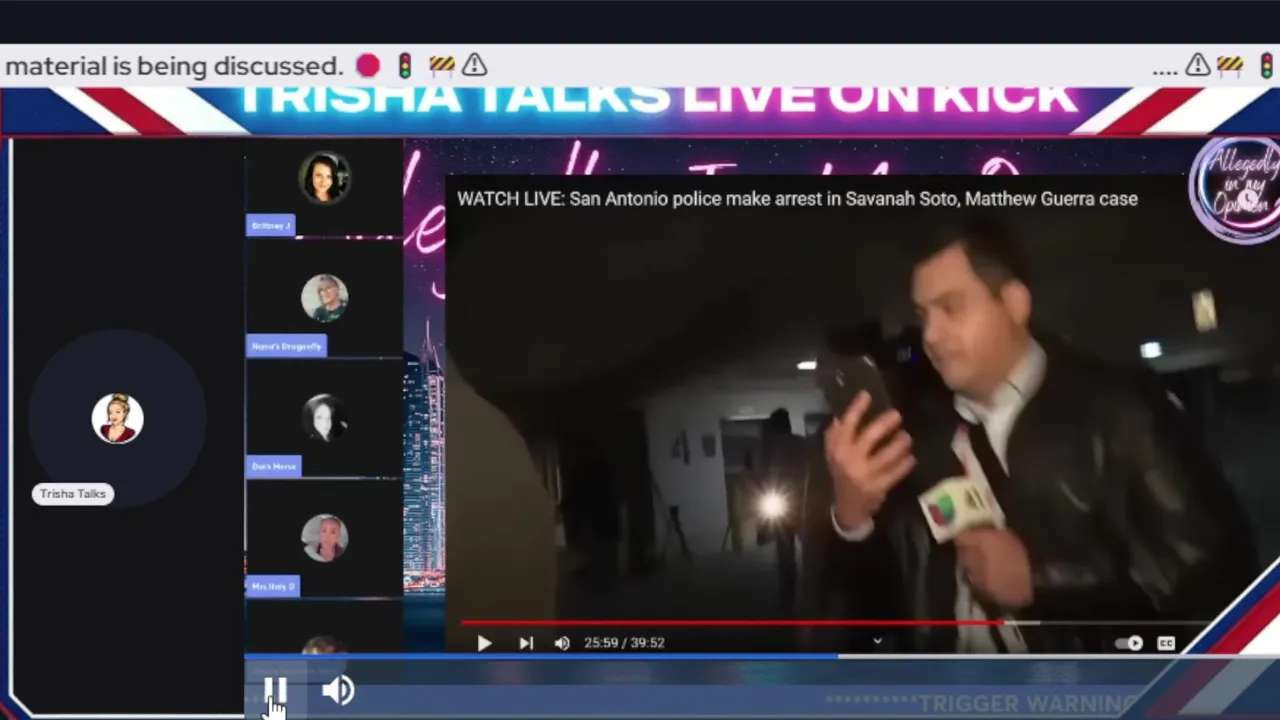Image resolution: width=1280 pixels, height=720 pixels.
Task: Click the Brittney J name tag
Action: pos(271,225)
